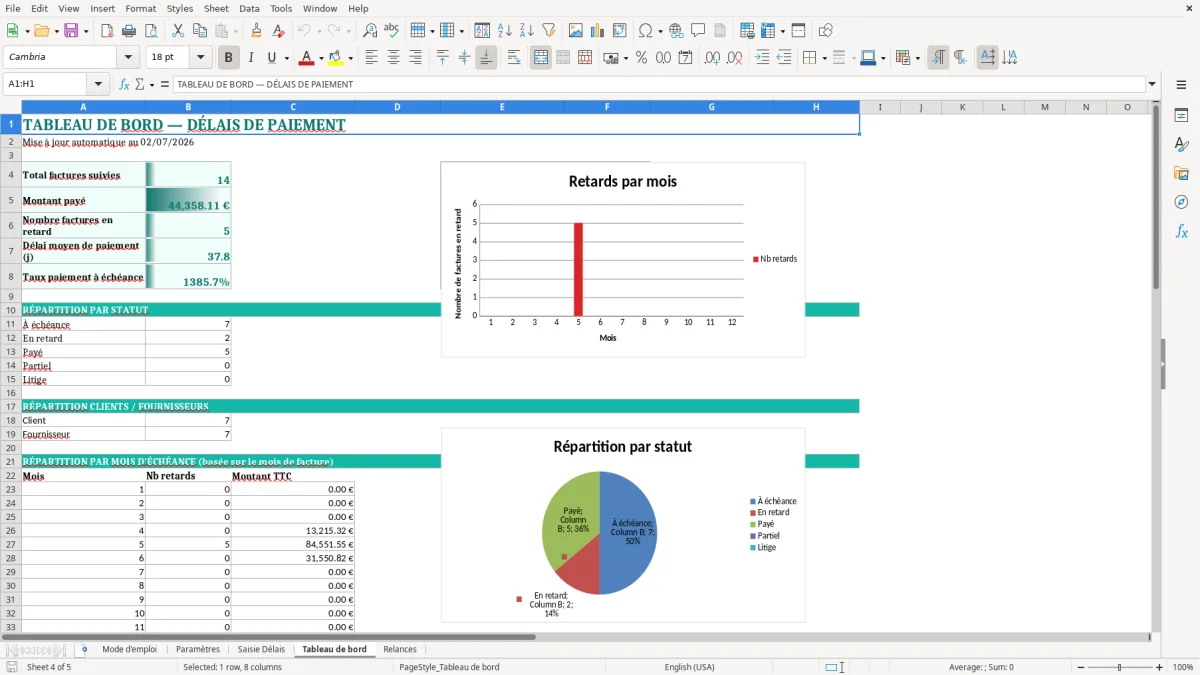Open Cambria font name dropdown
Image resolution: width=1200 pixels, height=675 pixels.
127,58
